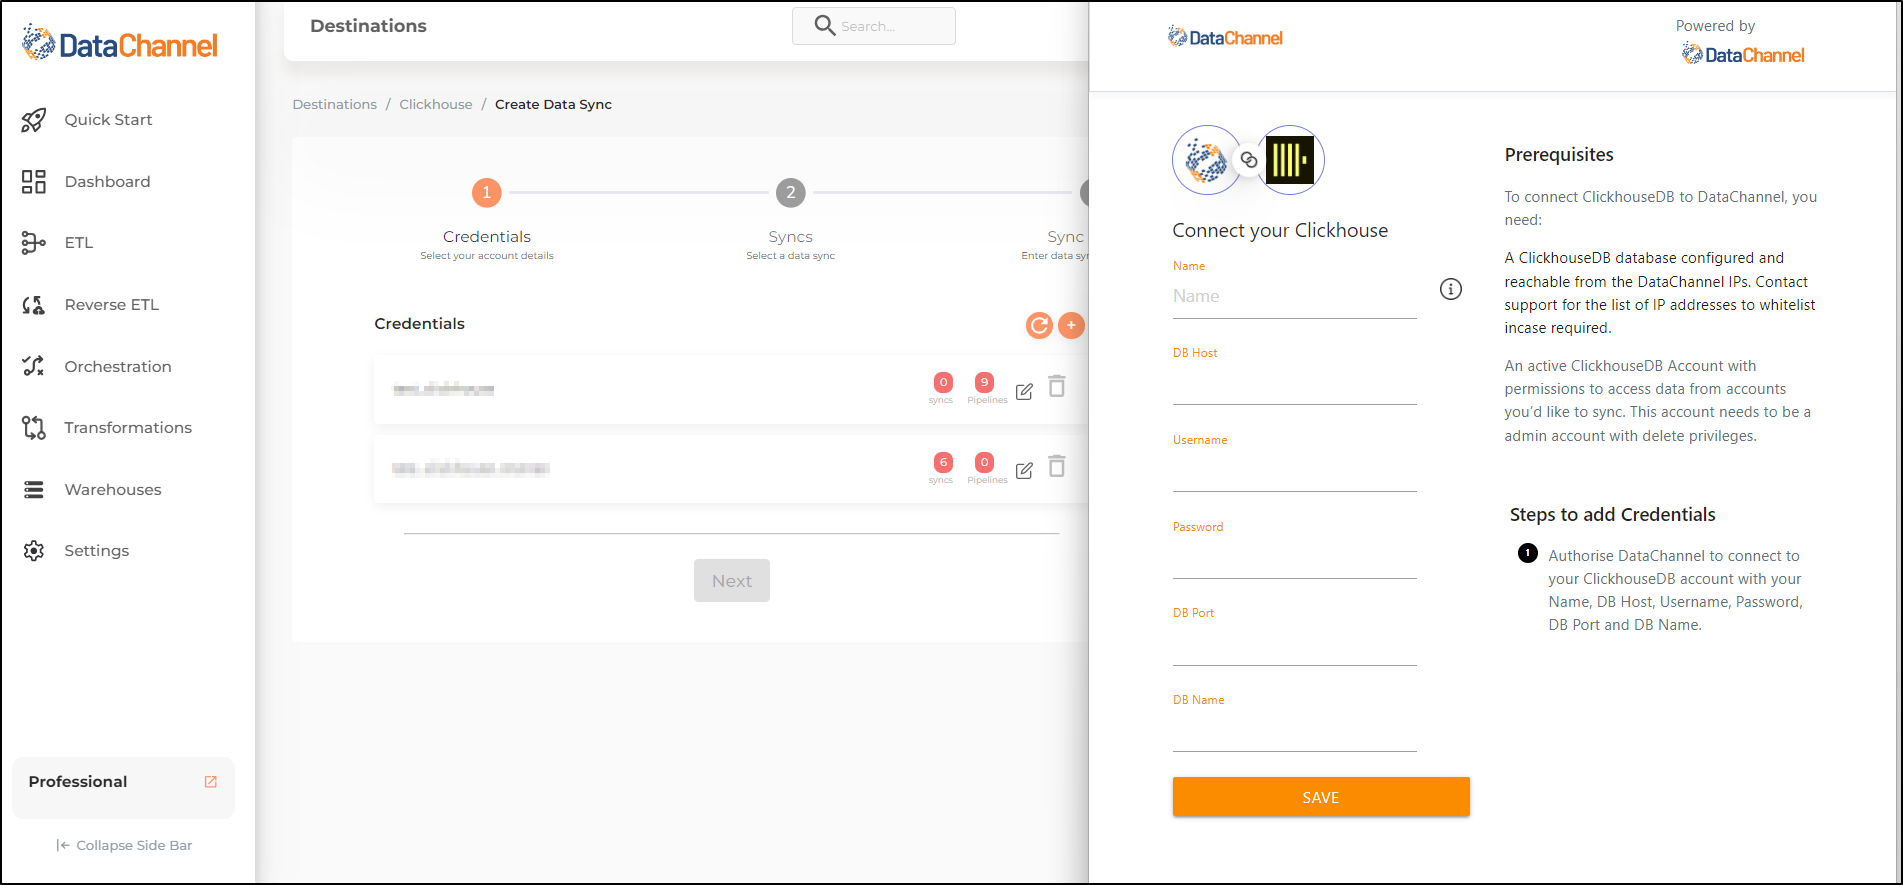
Task: Click the 'Credentials' section heading above list
Action: (419, 324)
